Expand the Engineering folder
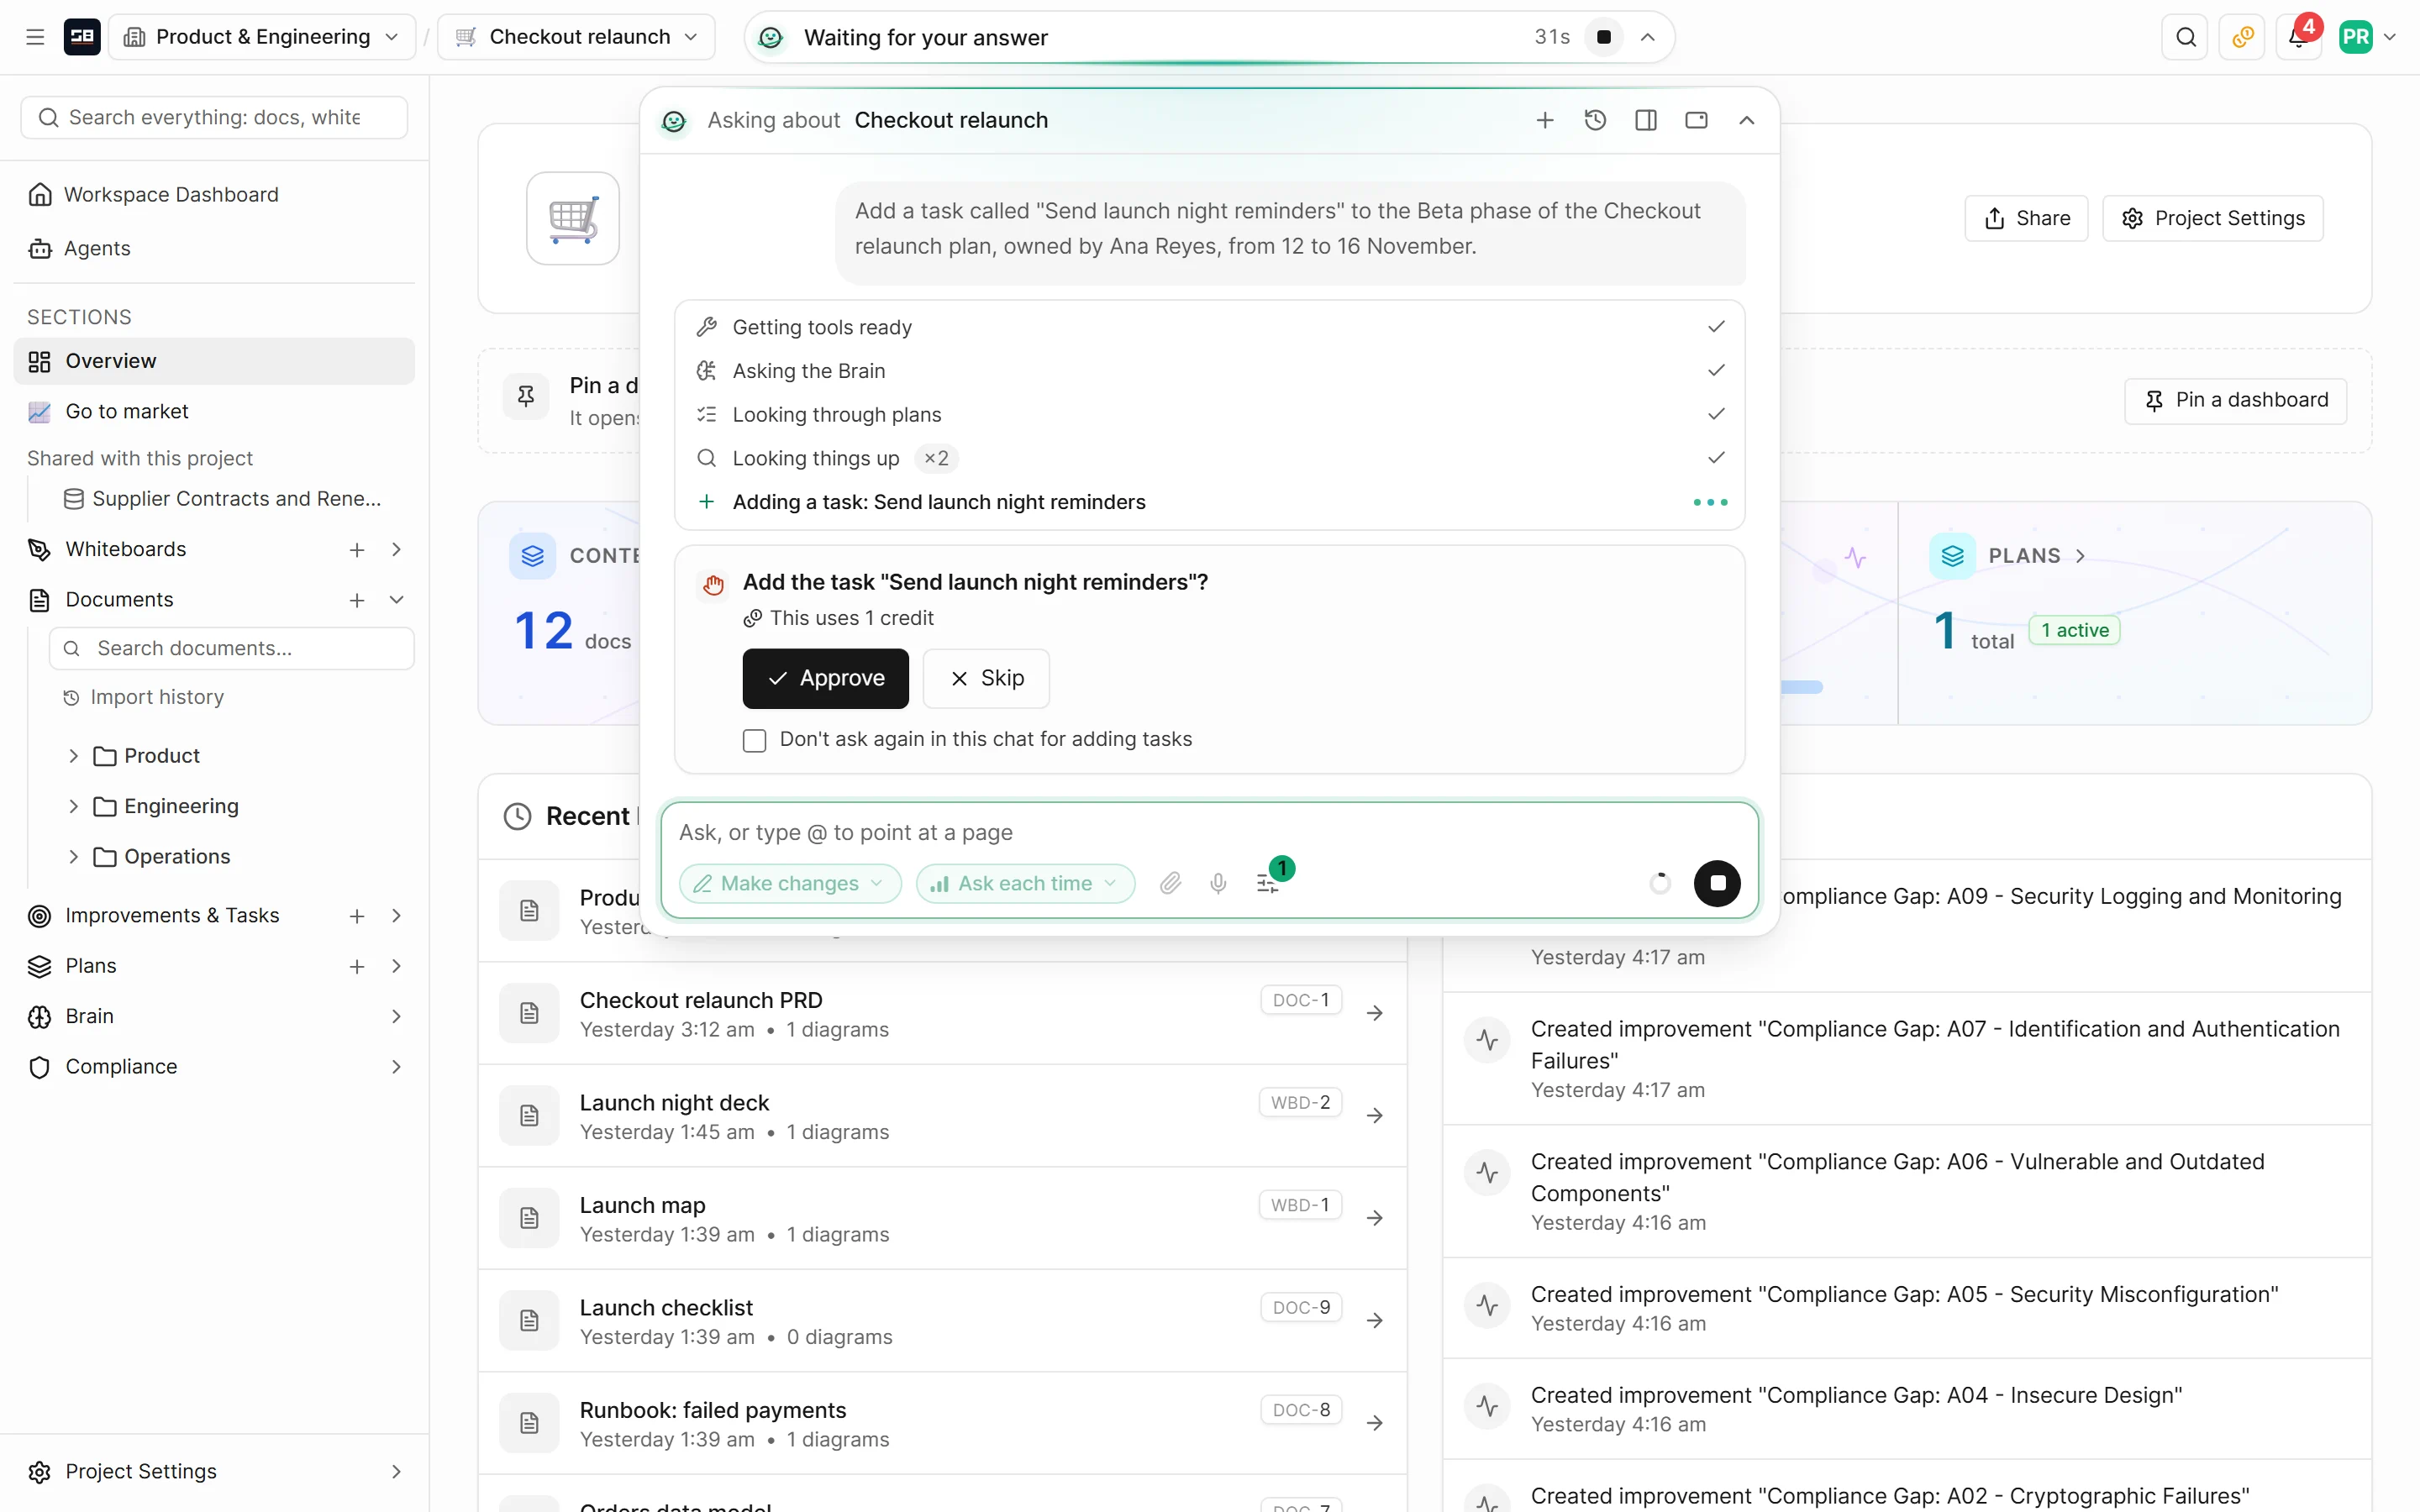Screen dimensions: 2420x1512 tap(73, 806)
